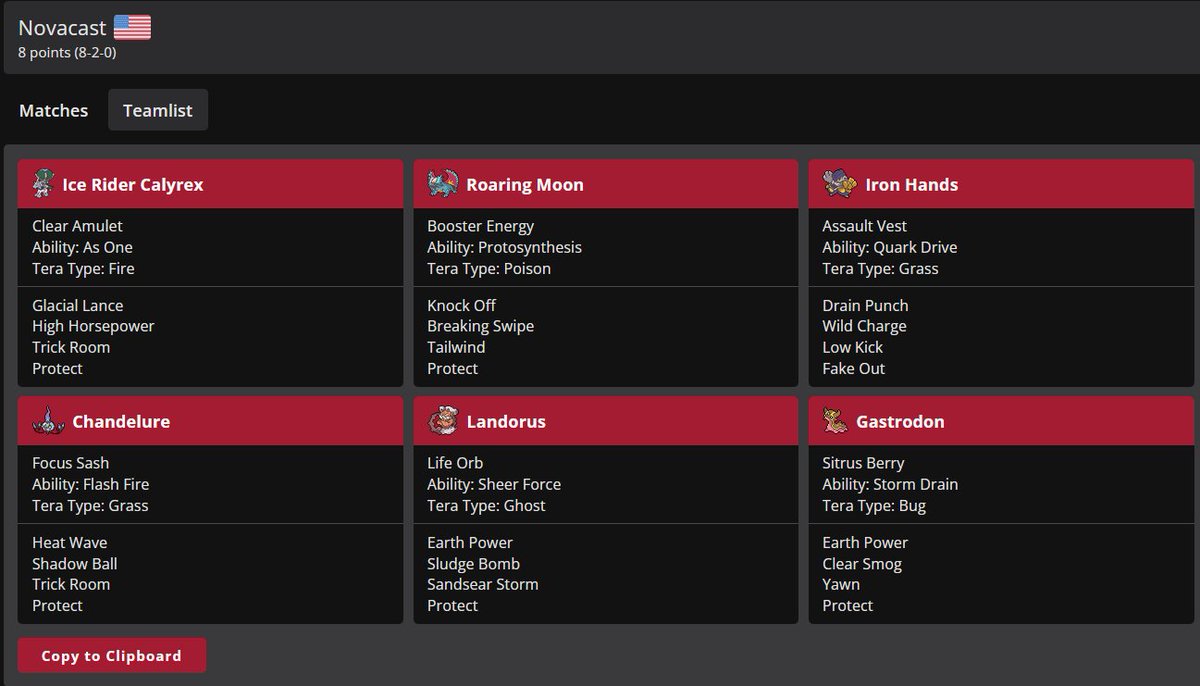Click the Roaring Moon sprite icon
The width and height of the screenshot is (1200, 686).
(x=442, y=184)
